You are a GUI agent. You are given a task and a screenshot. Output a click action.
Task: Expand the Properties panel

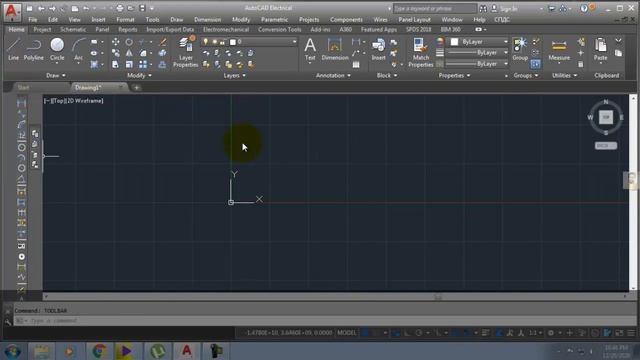point(454,76)
